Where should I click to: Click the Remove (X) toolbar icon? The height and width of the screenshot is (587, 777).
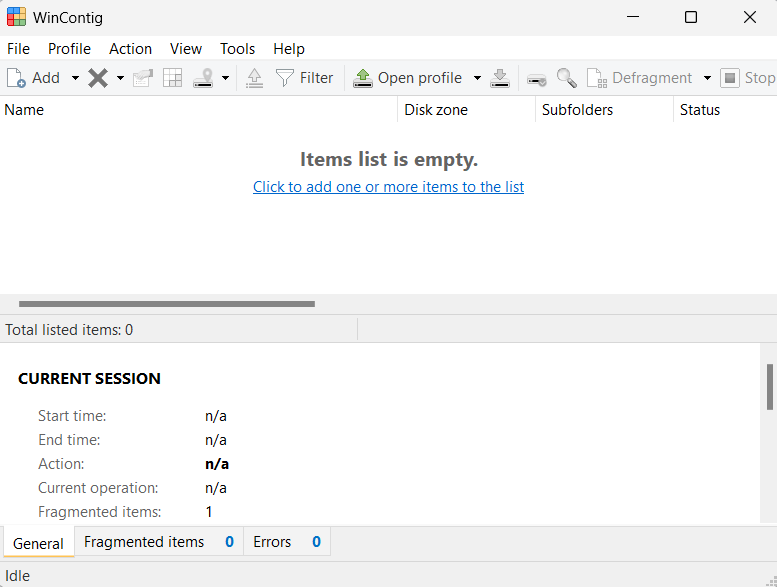(x=98, y=78)
